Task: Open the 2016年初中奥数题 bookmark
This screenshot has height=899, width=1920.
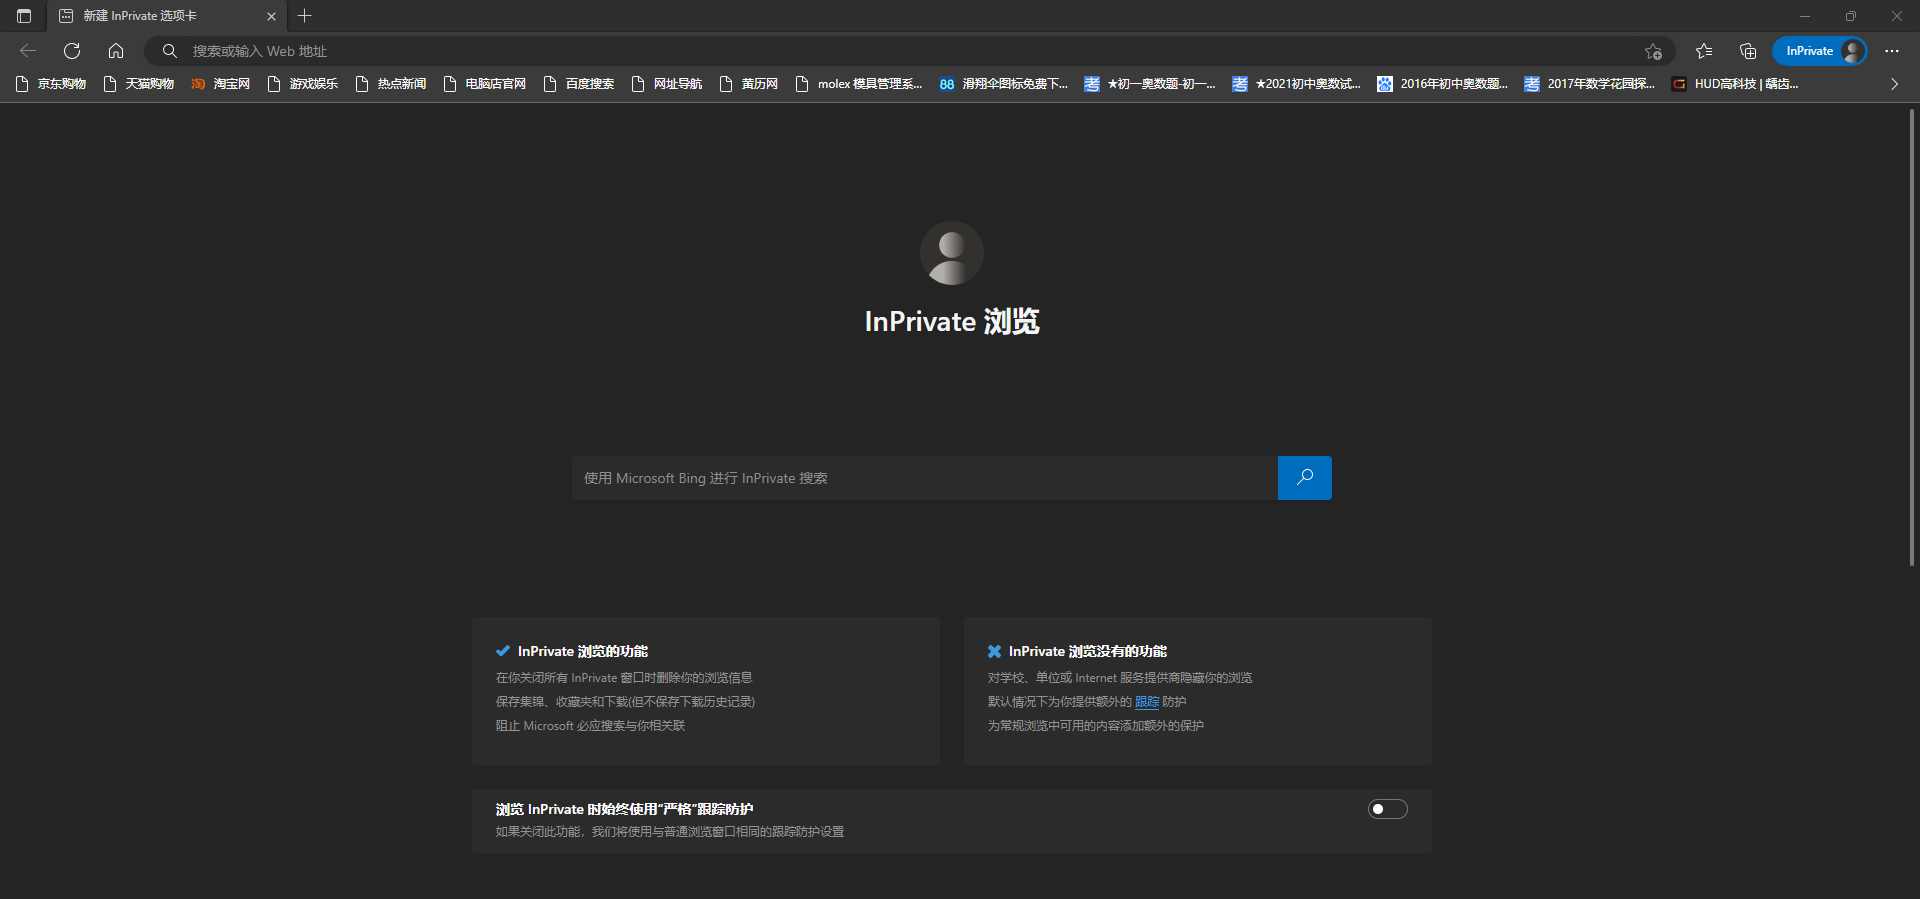Action: coord(1444,84)
